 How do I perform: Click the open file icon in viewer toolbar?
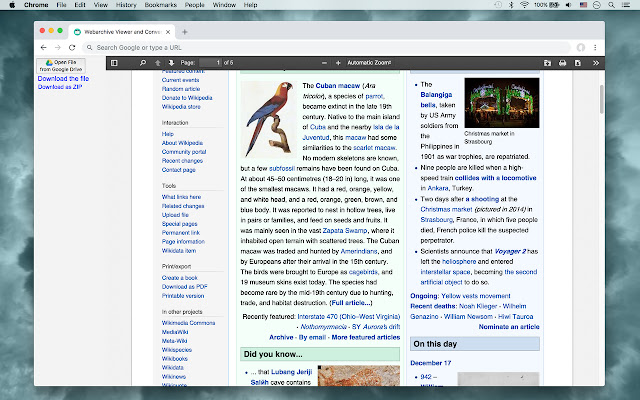[547, 63]
